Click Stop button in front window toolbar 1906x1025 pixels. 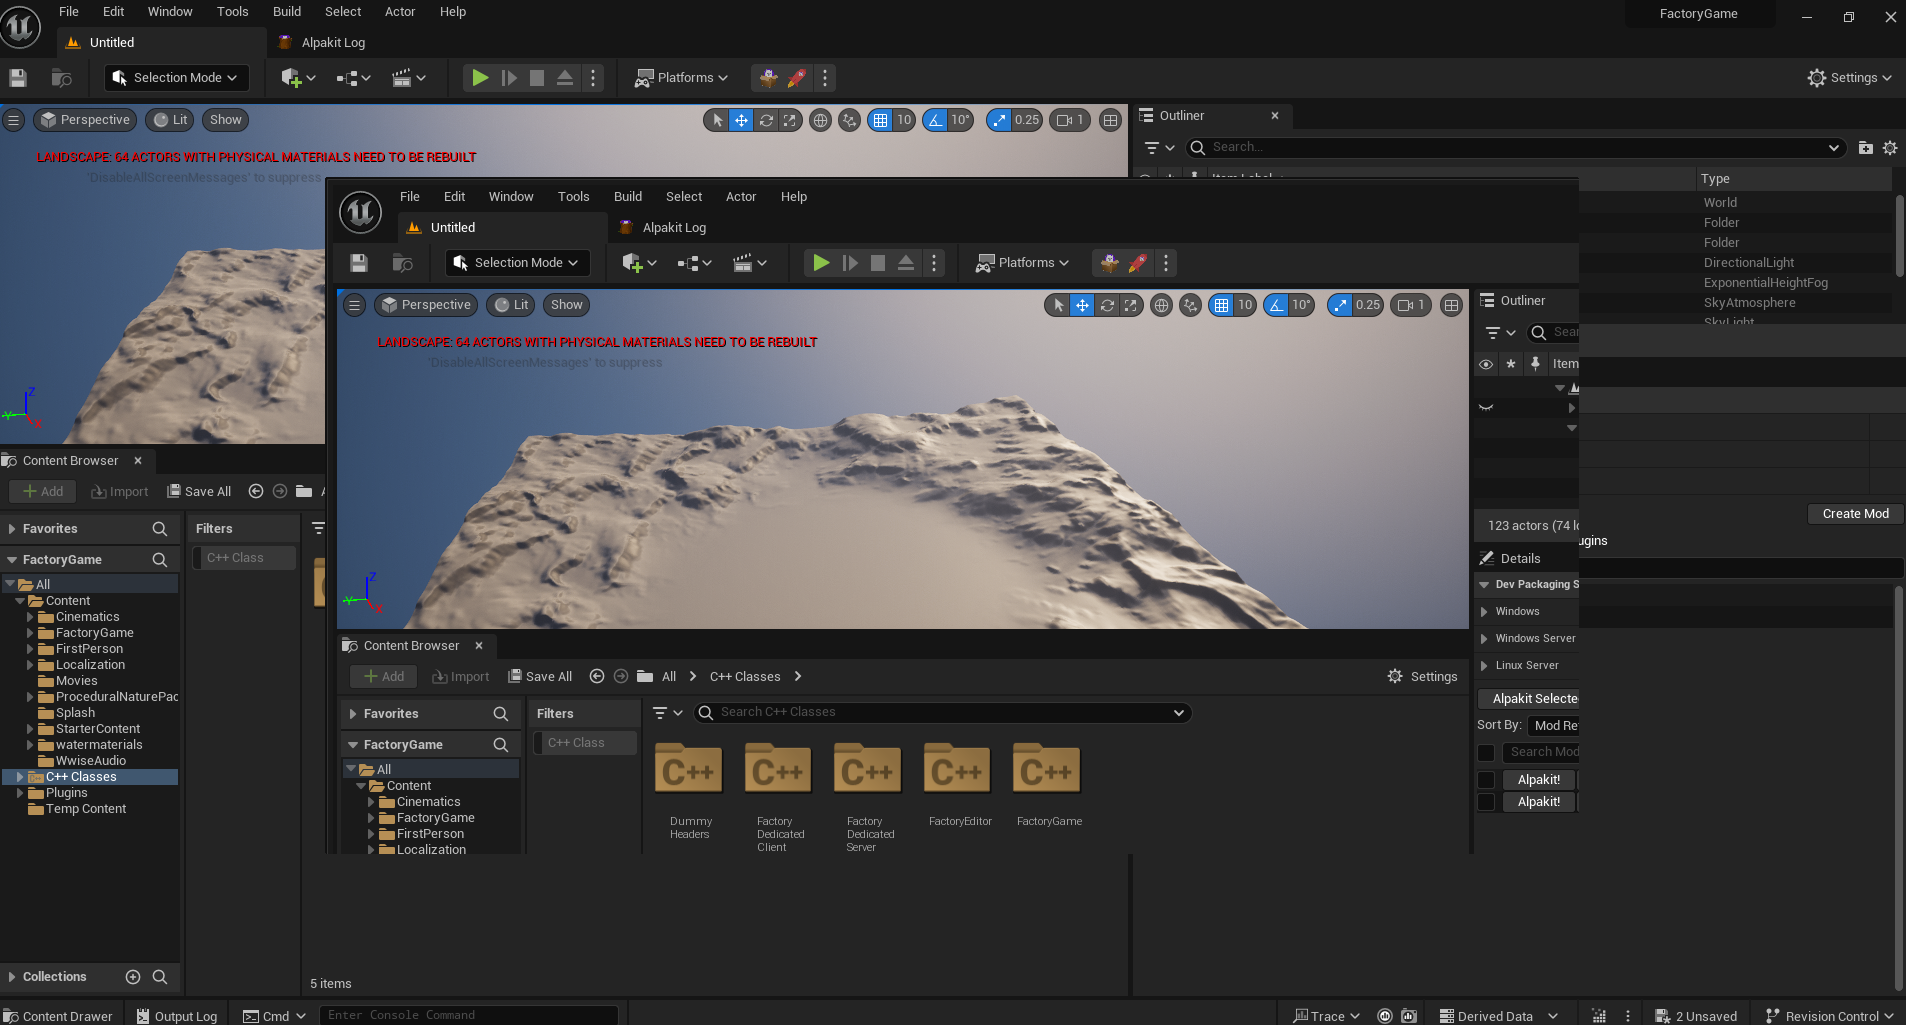tap(878, 263)
